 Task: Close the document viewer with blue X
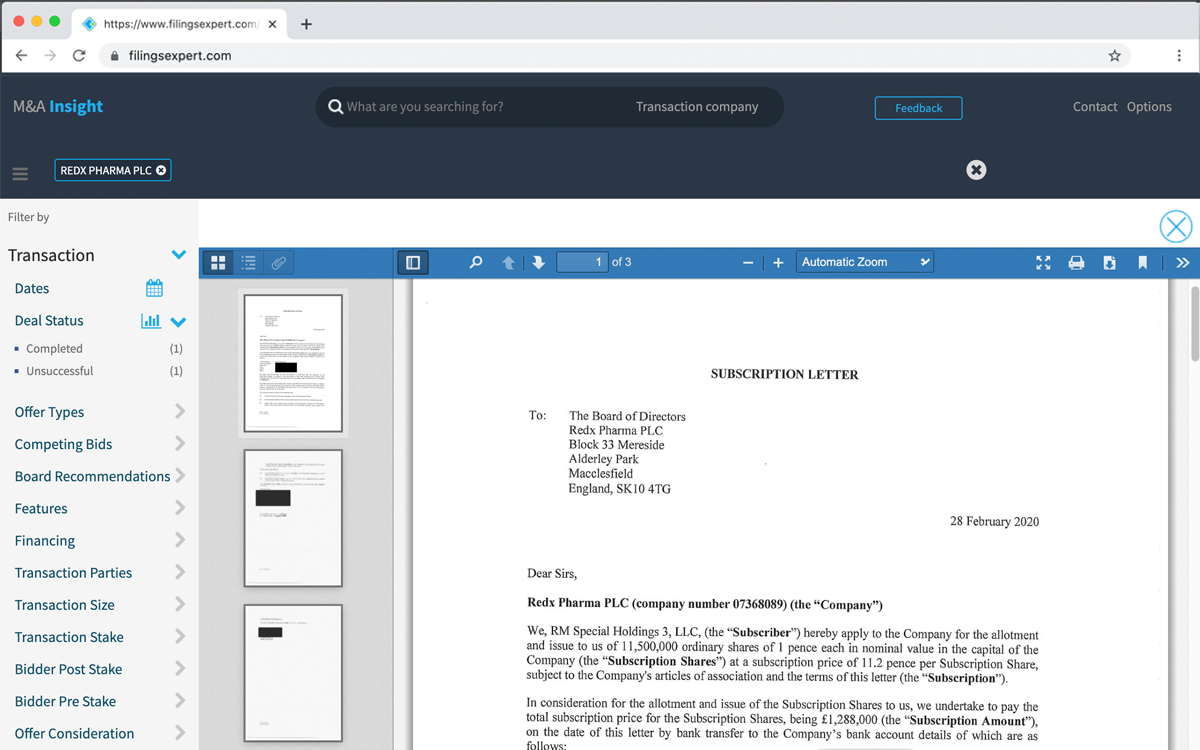(1176, 227)
